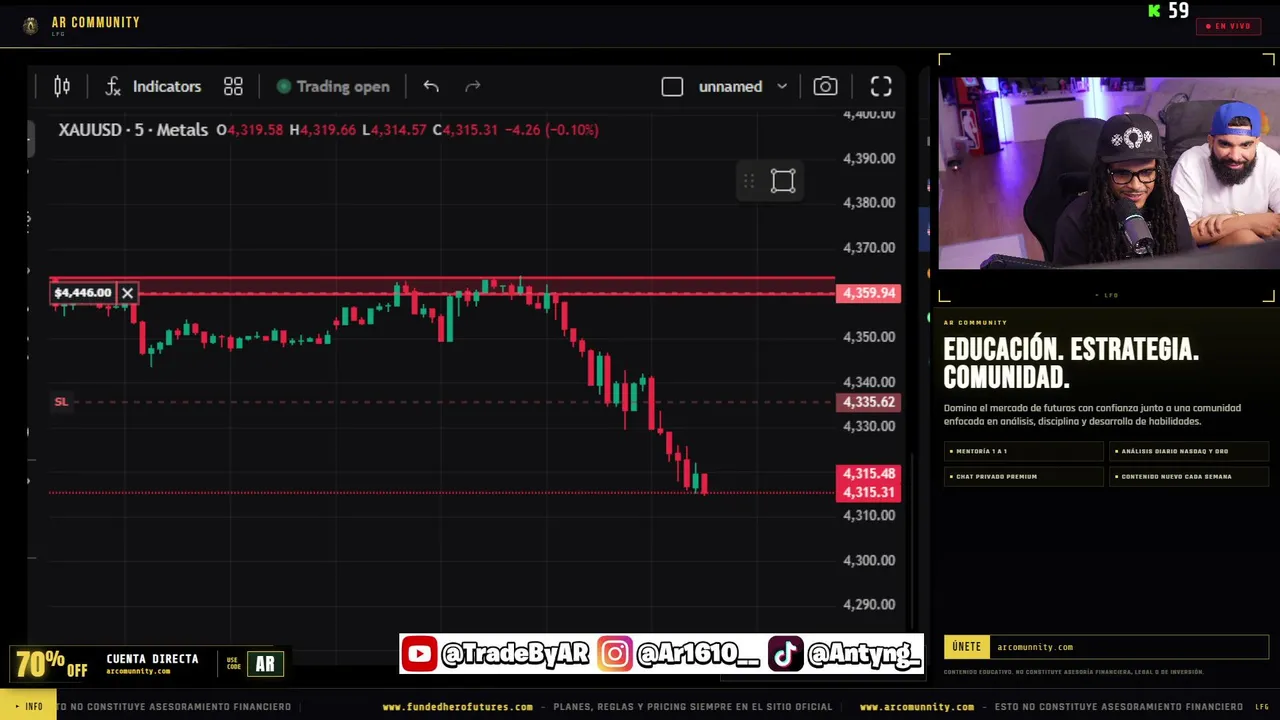Undo the last chart action

coord(431,87)
